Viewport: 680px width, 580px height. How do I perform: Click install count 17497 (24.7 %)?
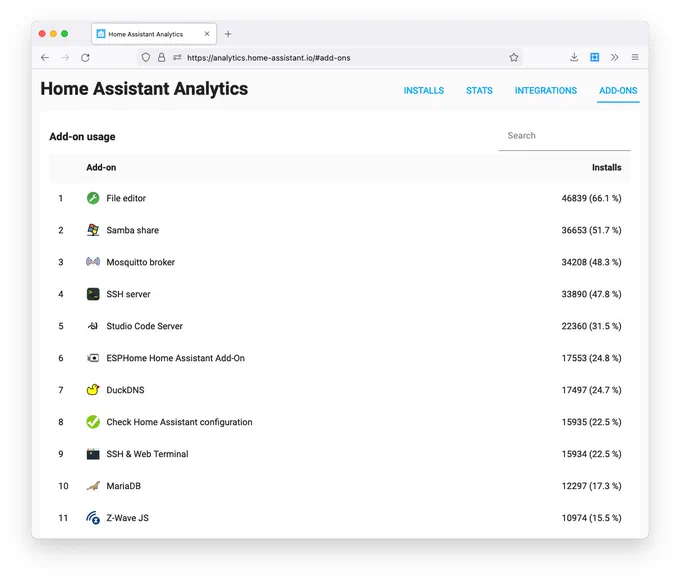click(591, 390)
